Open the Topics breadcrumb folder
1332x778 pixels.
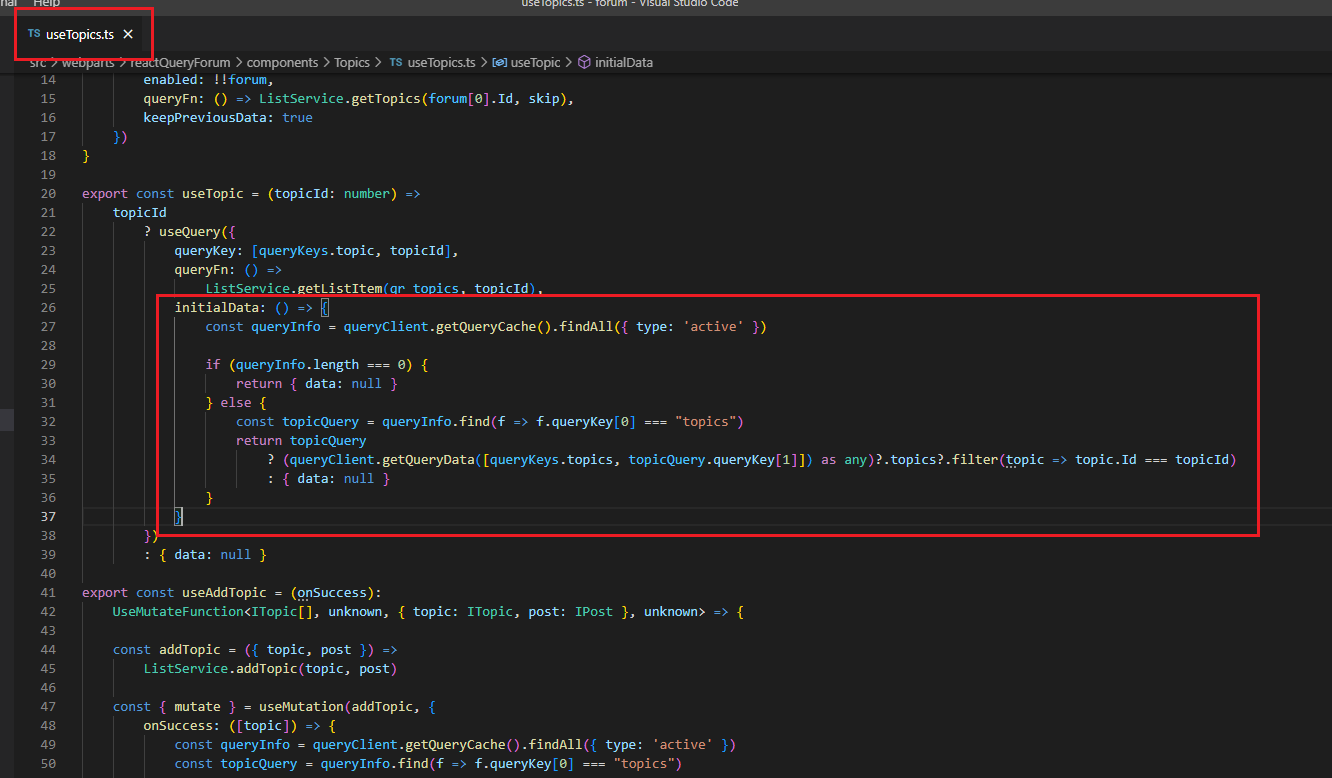(352, 62)
